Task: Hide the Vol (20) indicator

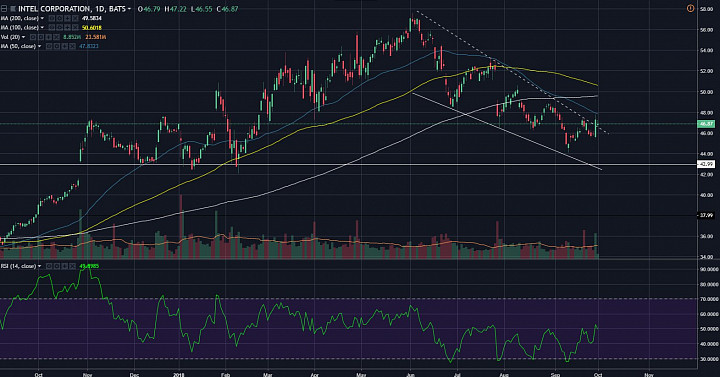Action: [33, 37]
